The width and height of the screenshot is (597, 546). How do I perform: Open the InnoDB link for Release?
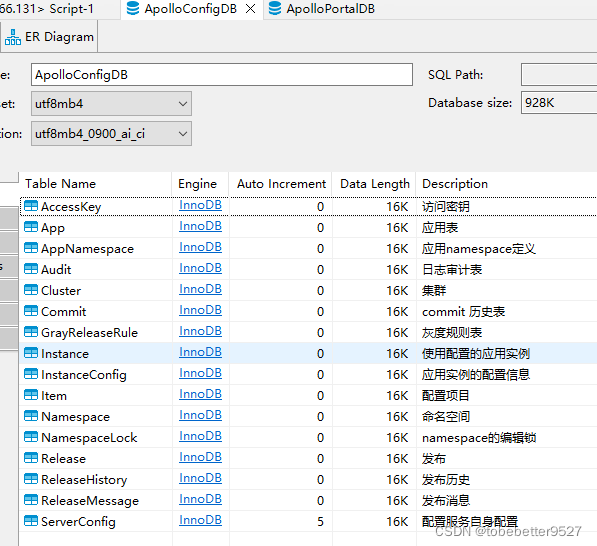200,457
